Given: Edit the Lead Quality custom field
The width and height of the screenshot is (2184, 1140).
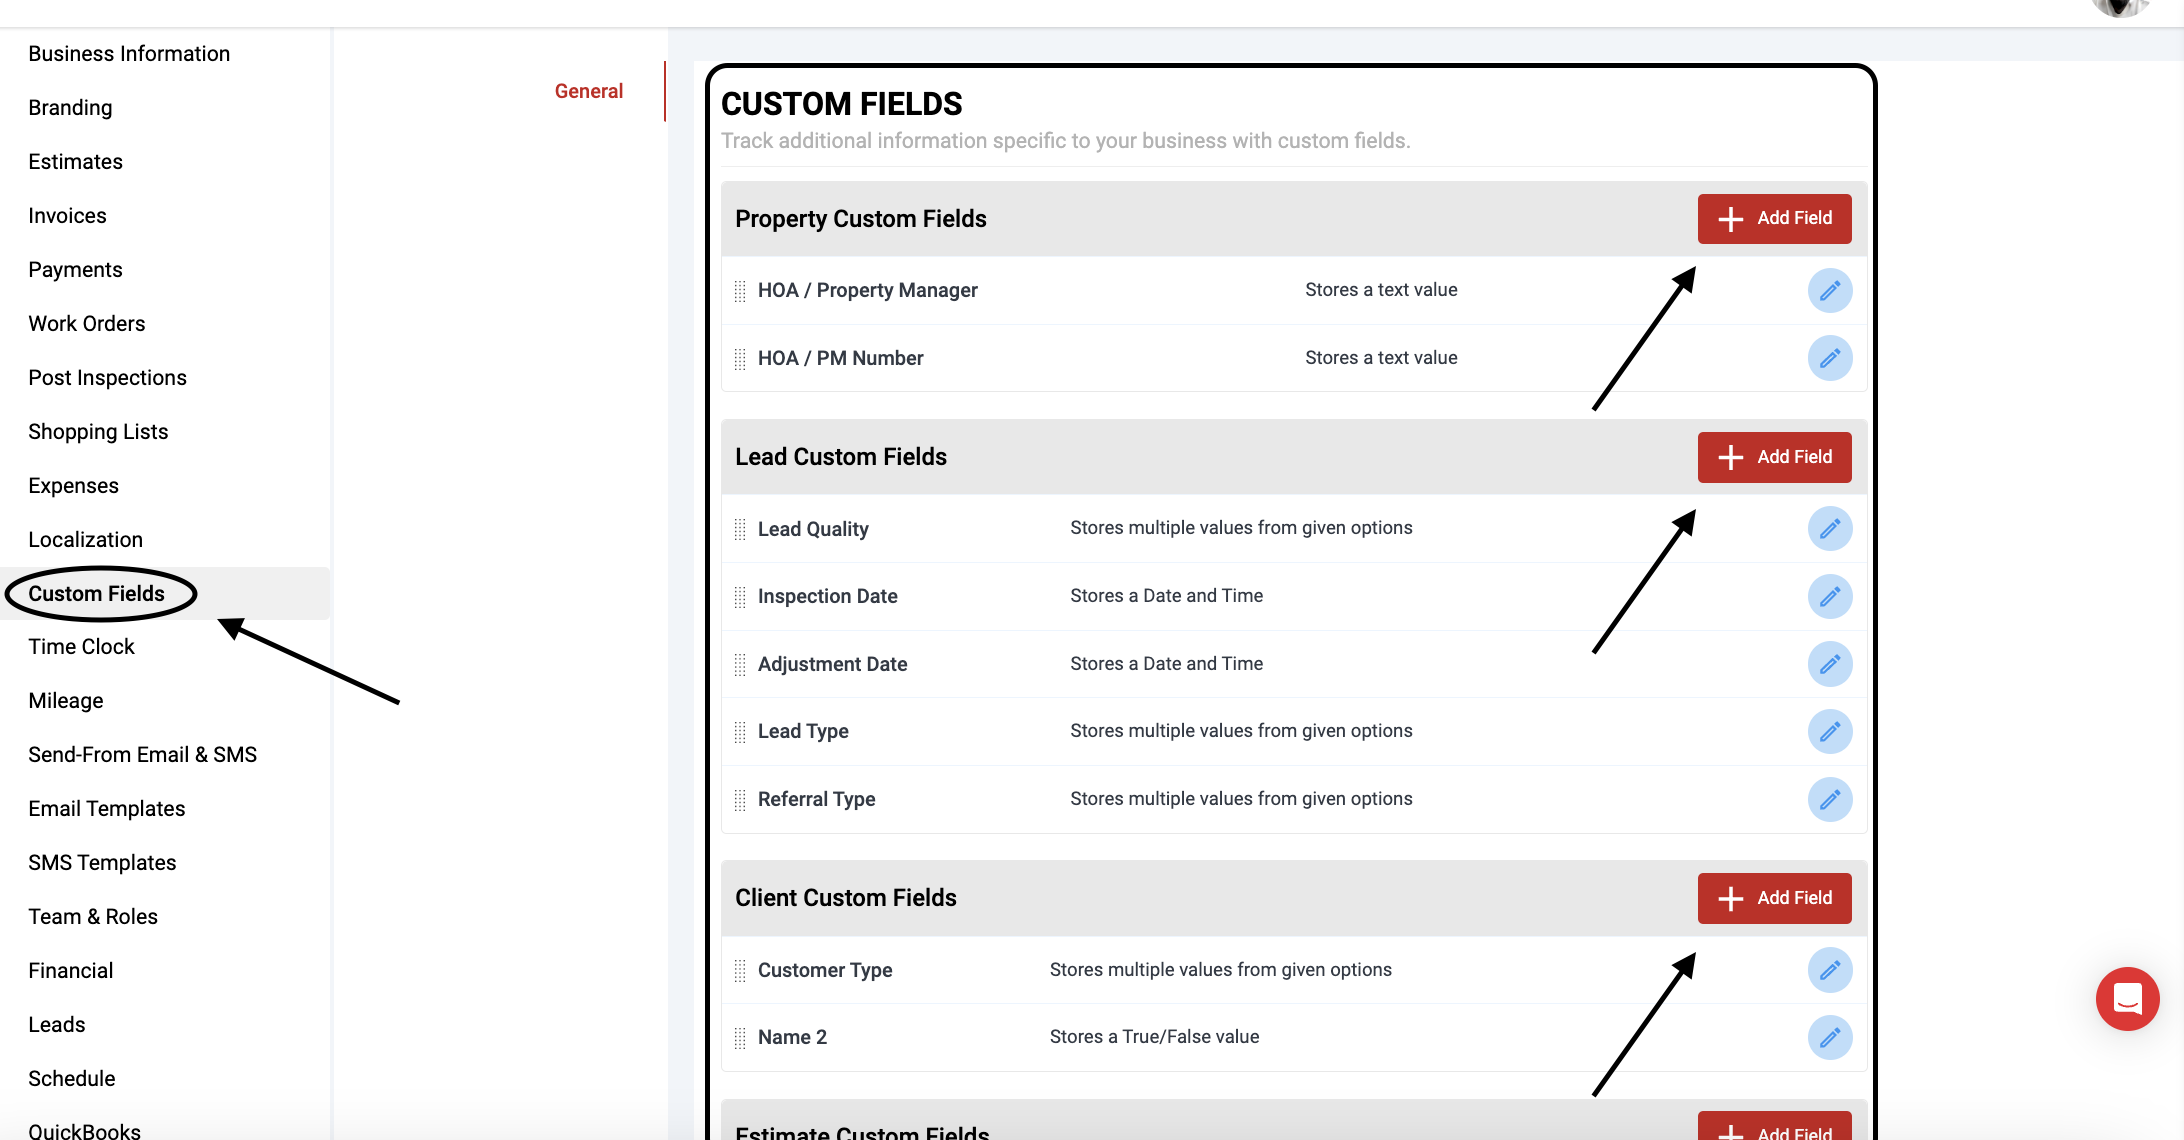Looking at the screenshot, I should coord(1829,529).
